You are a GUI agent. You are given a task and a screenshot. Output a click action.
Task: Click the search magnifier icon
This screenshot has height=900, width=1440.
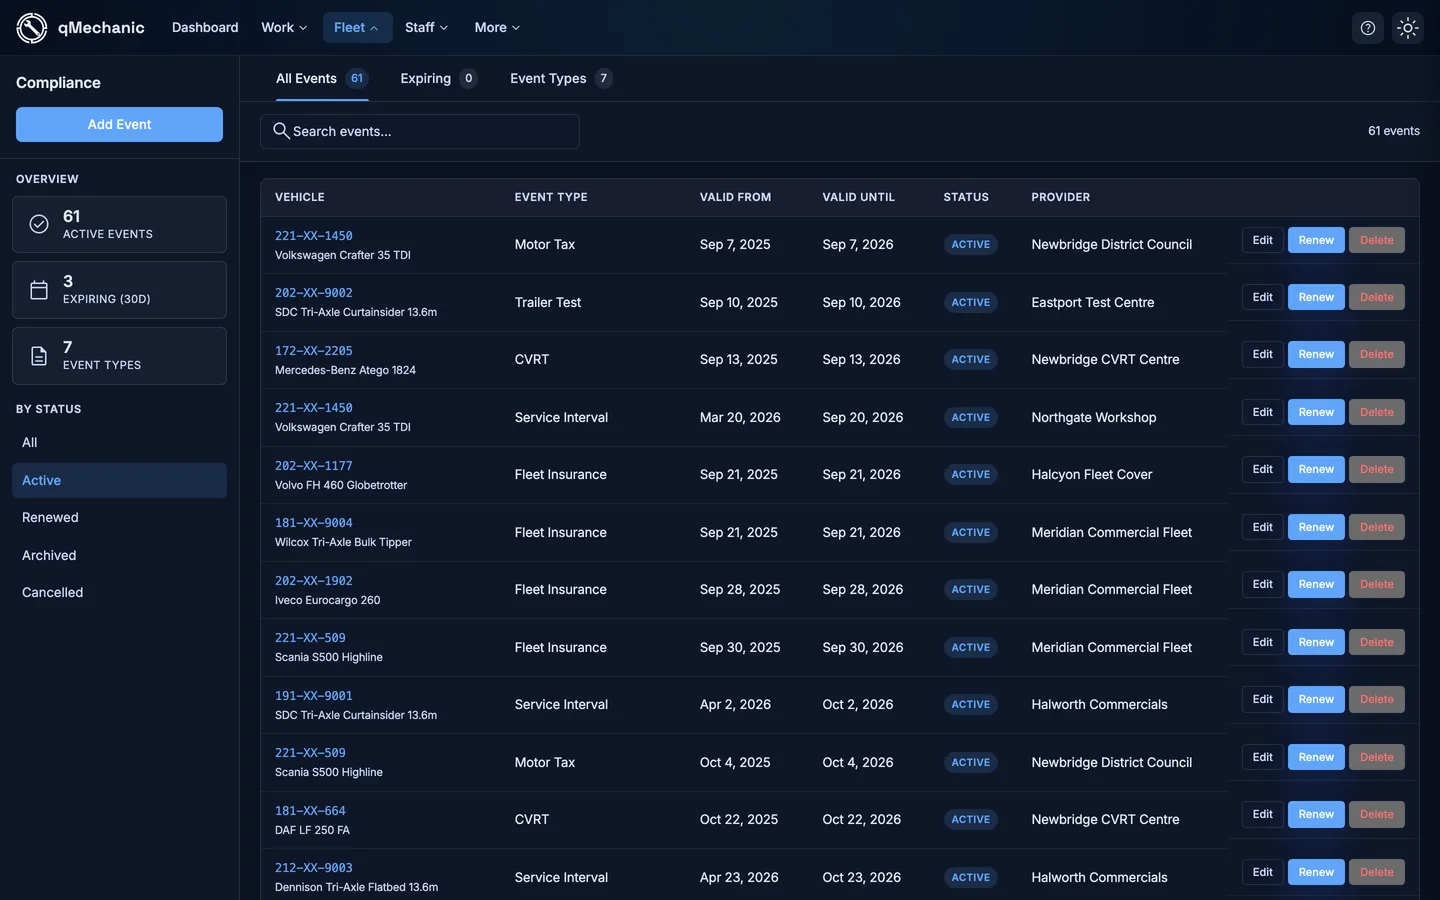[281, 131]
